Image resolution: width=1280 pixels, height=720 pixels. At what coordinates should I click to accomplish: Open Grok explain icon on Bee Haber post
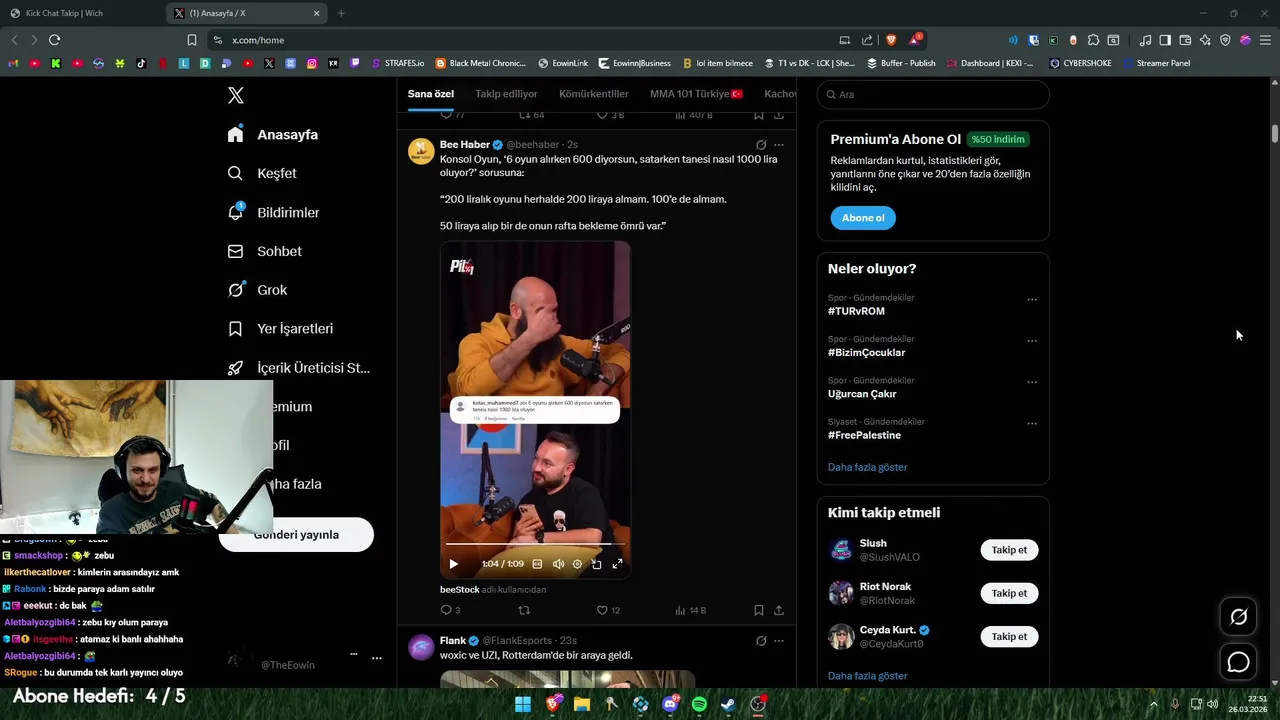click(x=761, y=145)
